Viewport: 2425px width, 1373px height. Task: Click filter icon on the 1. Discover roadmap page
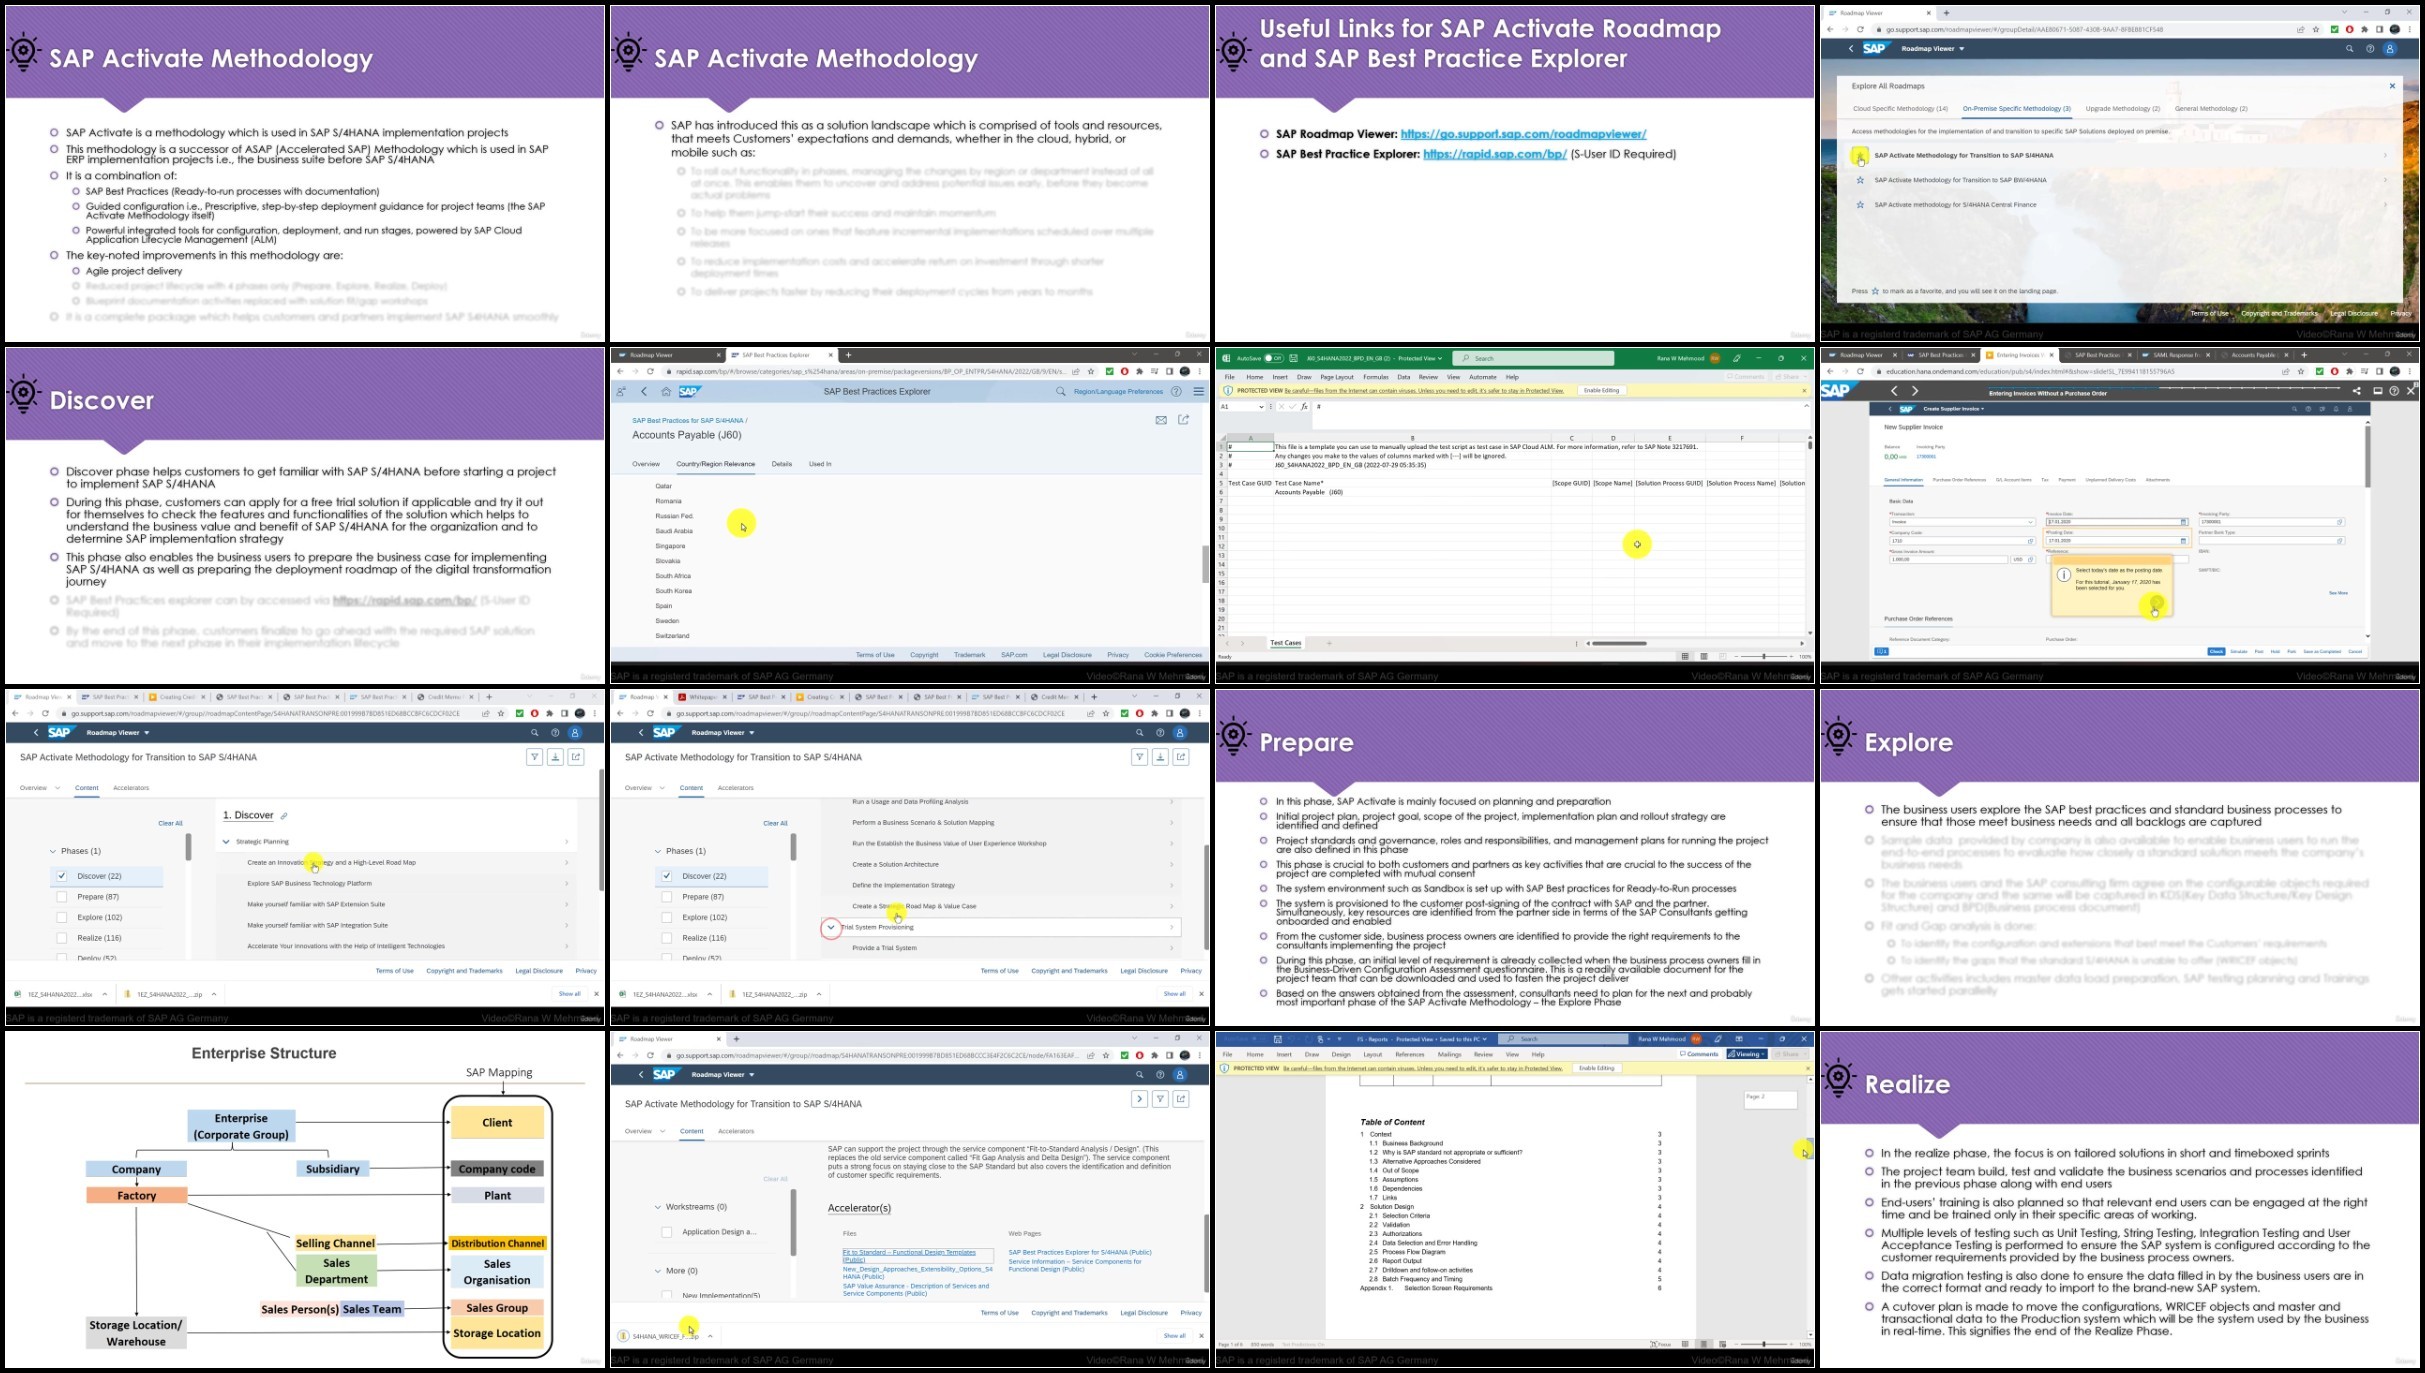pyautogui.click(x=535, y=757)
